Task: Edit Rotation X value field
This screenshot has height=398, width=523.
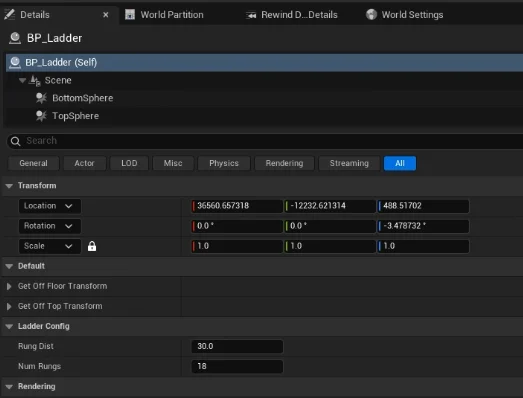Action: [x=237, y=226]
